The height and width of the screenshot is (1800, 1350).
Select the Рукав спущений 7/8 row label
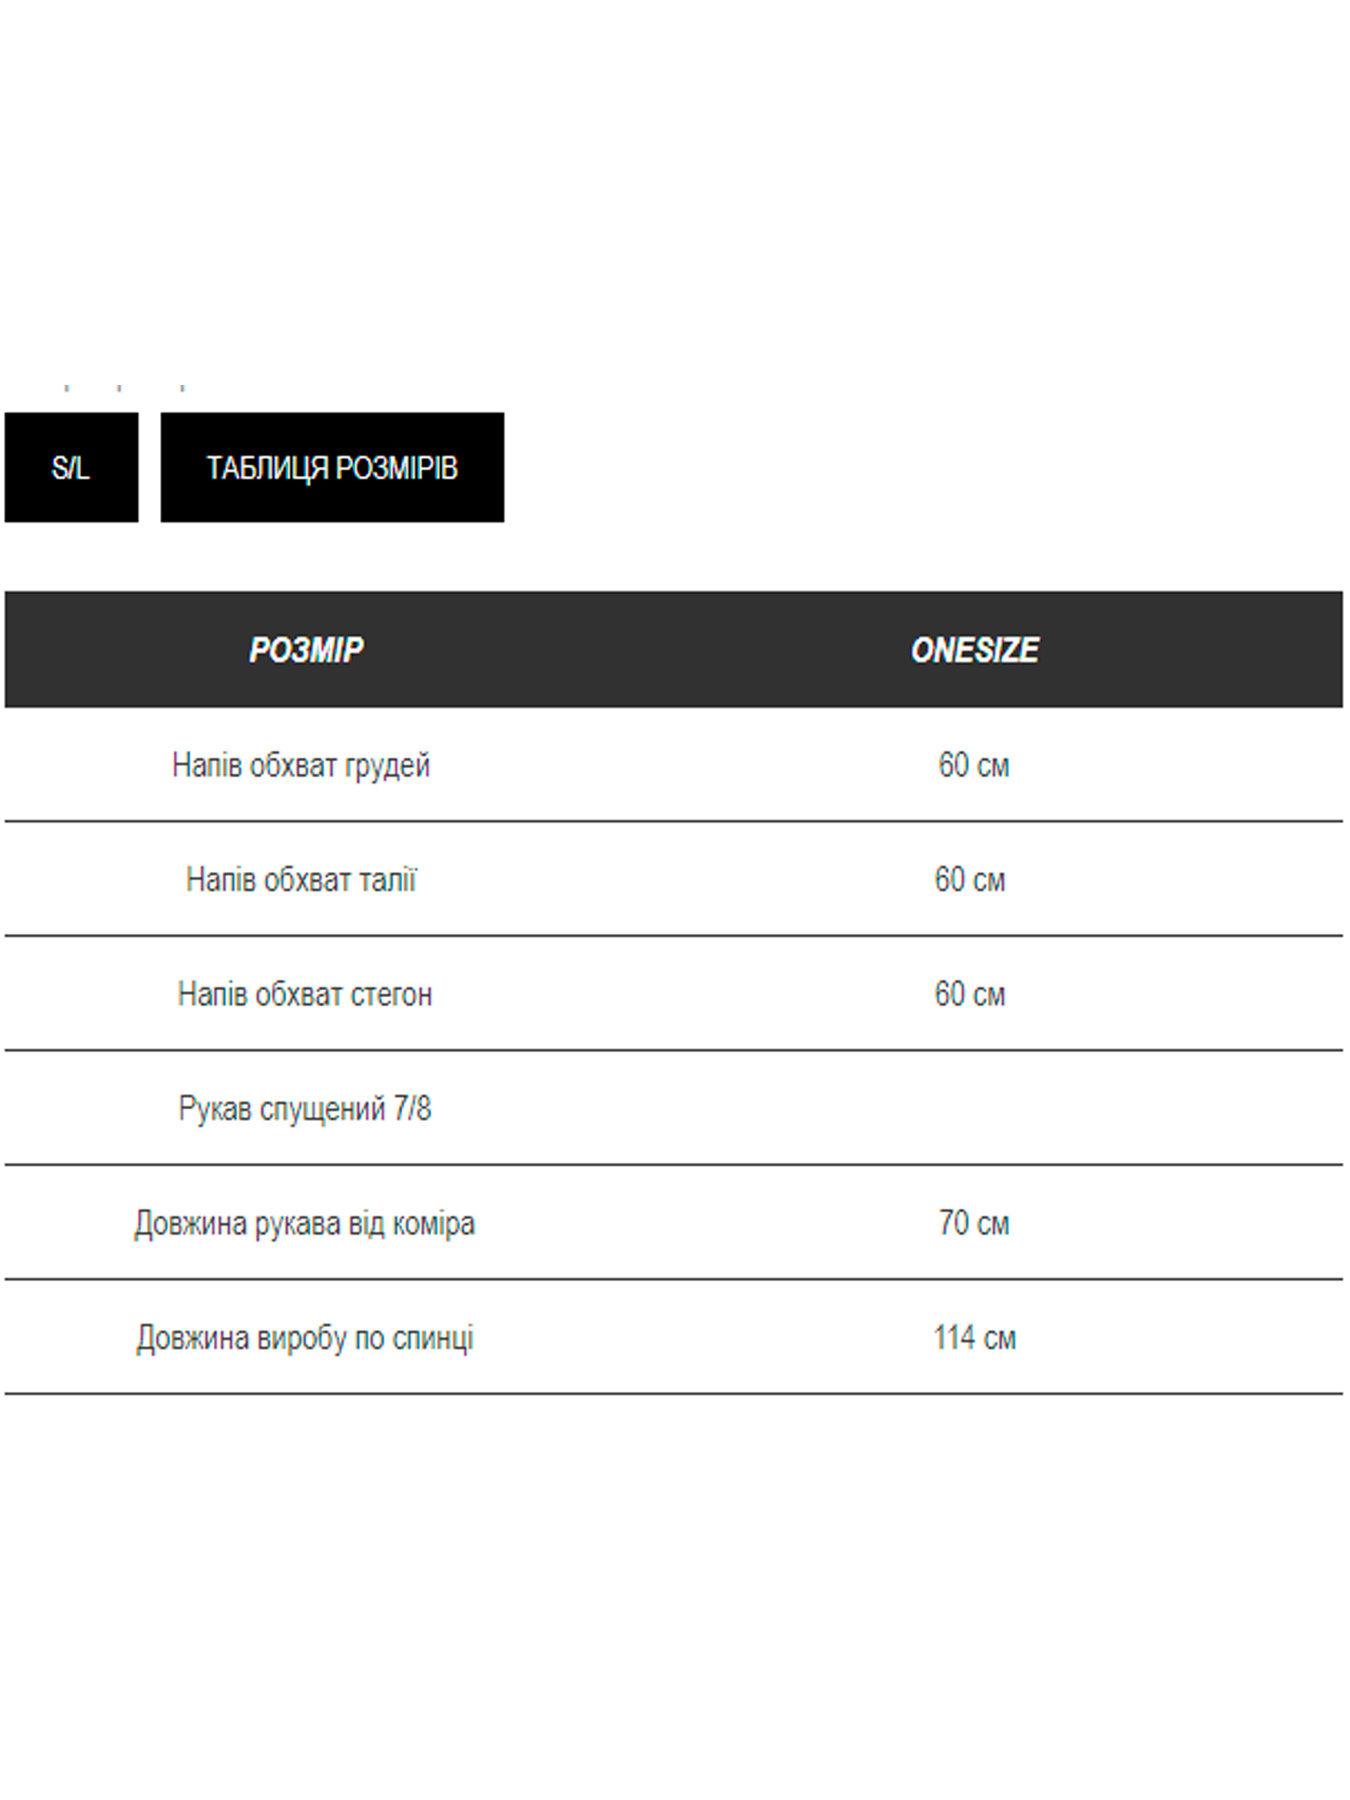click(305, 1108)
